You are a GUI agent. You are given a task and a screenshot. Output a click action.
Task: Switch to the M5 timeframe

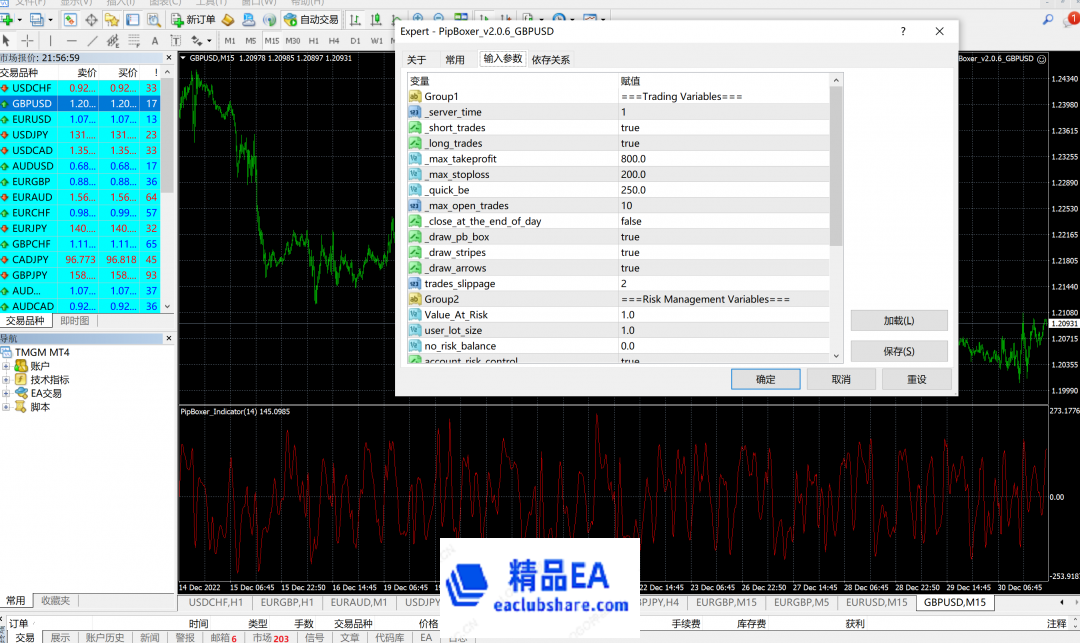click(x=250, y=40)
